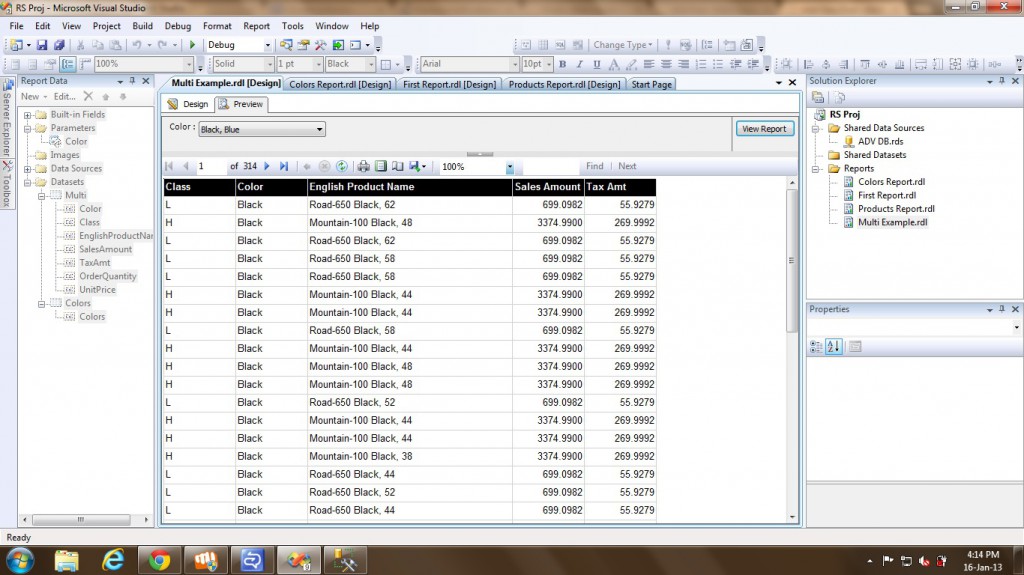Click the Print icon in report toolbar
Screen dimensions: 1024x575
coord(364,166)
